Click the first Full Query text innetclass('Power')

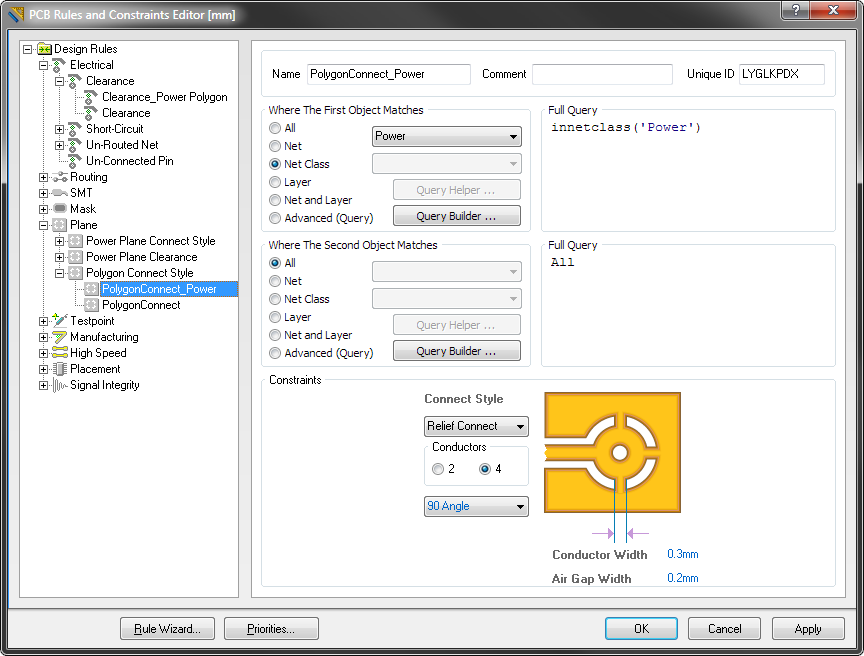(x=626, y=128)
